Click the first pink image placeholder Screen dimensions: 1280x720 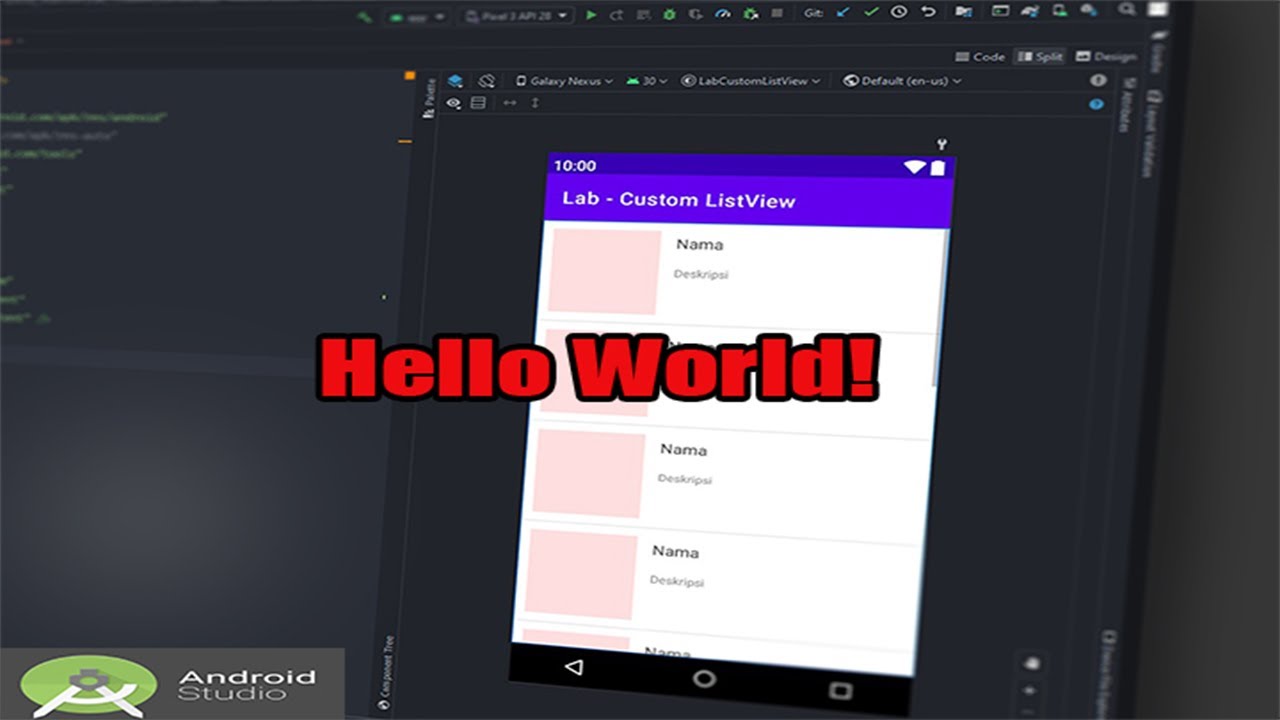605,271
